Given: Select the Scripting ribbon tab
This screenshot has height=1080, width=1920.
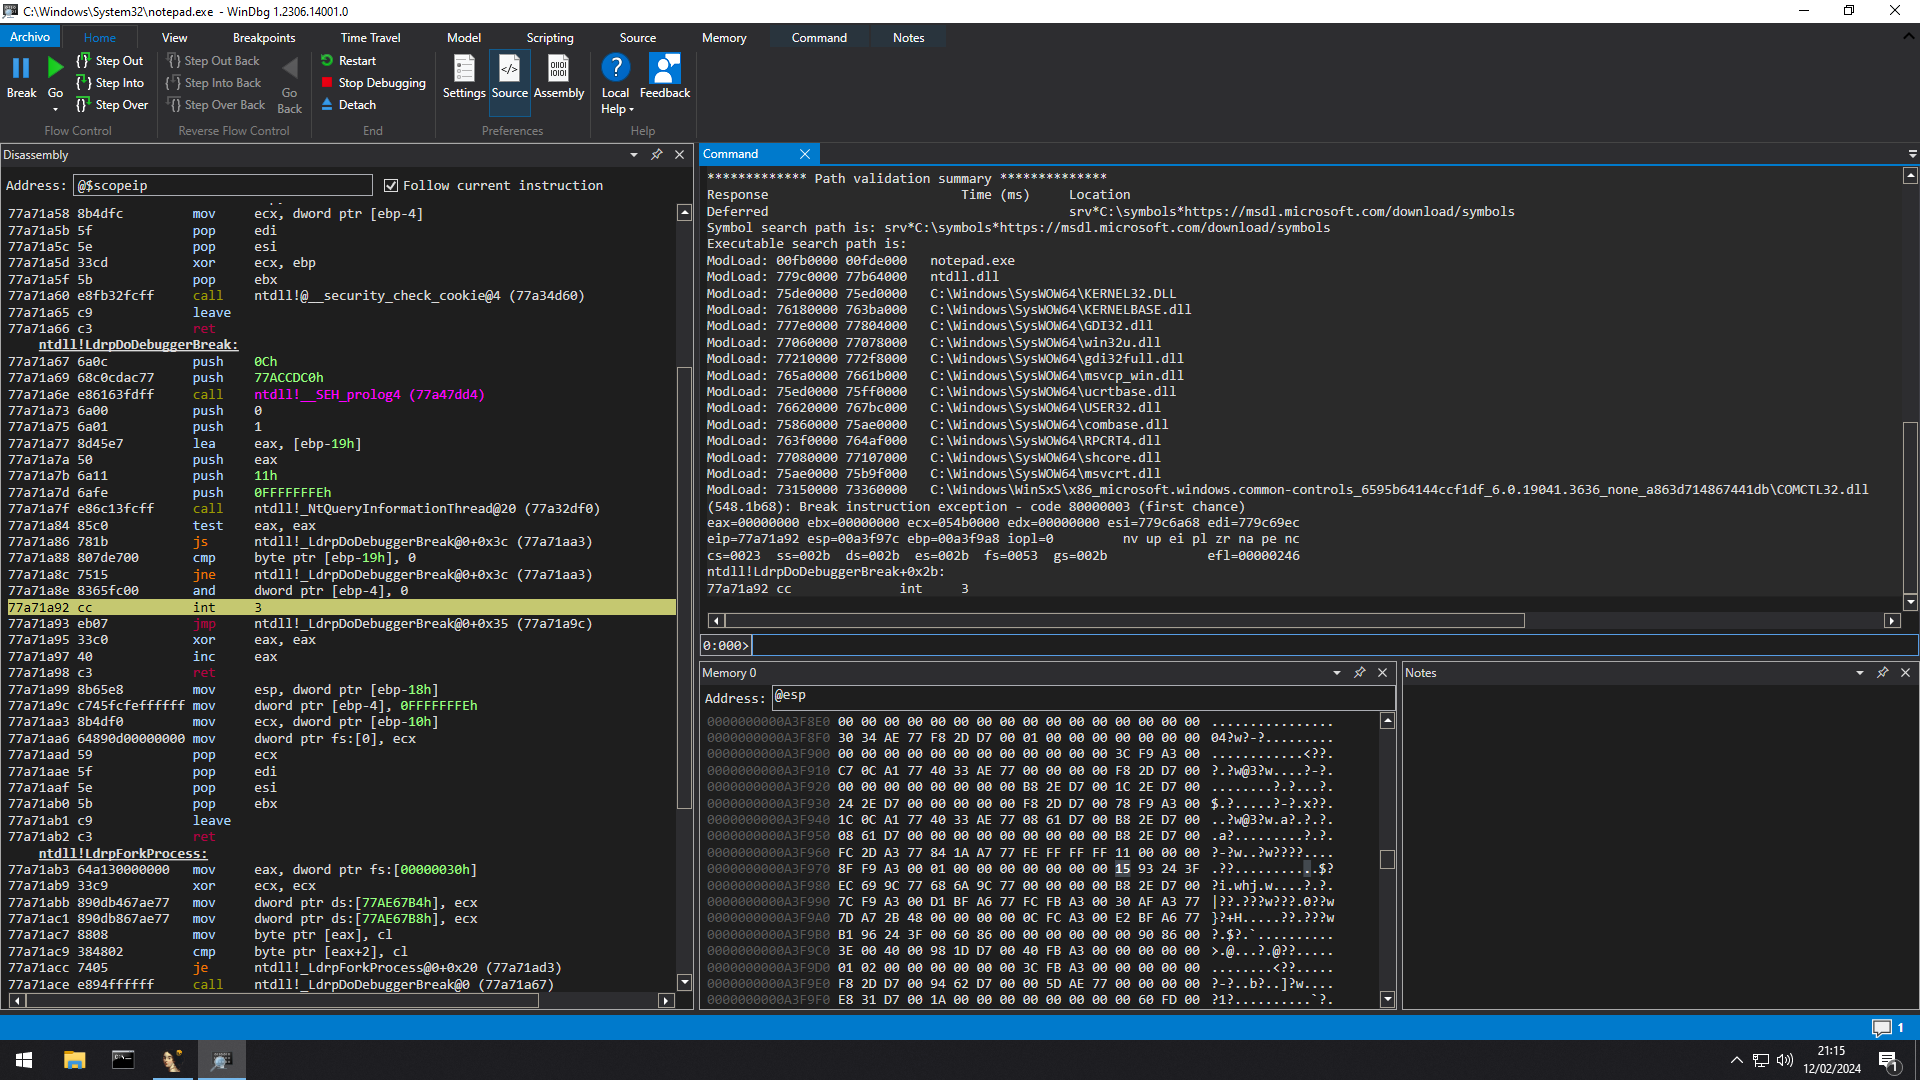Looking at the screenshot, I should click(550, 38).
